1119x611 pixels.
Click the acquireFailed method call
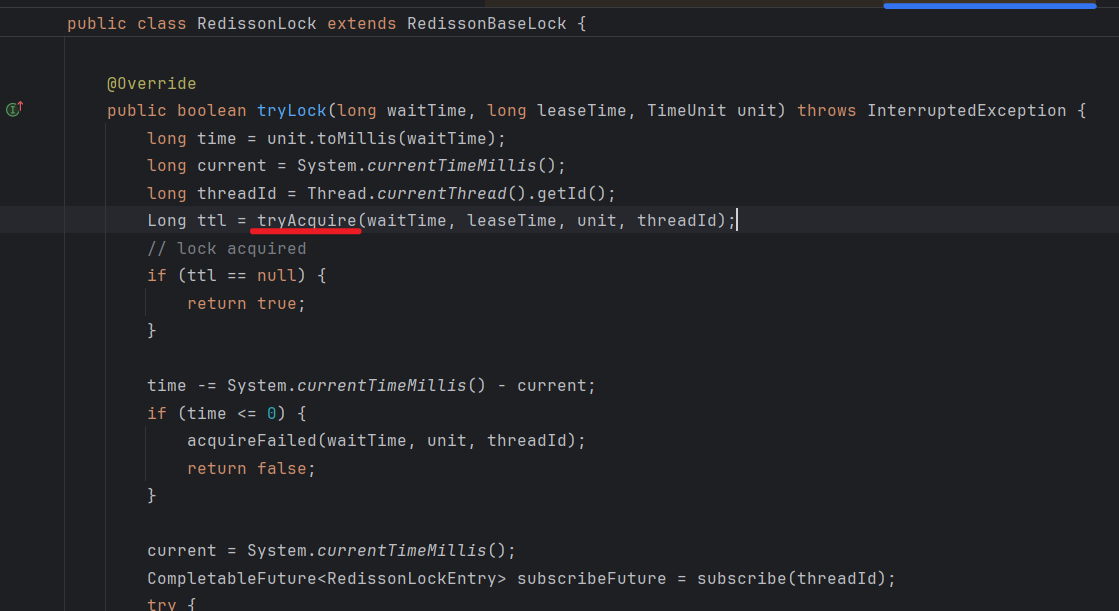252,440
